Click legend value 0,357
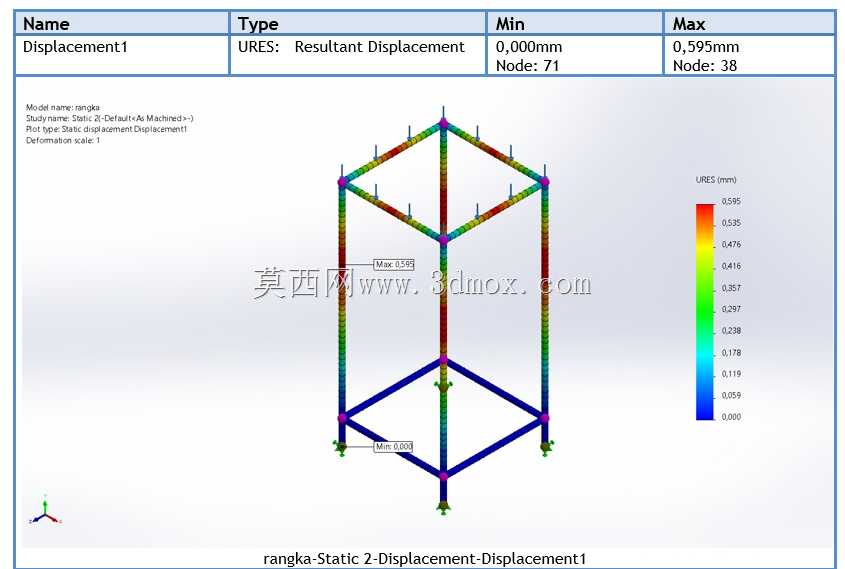The height and width of the screenshot is (569, 845). 731,288
